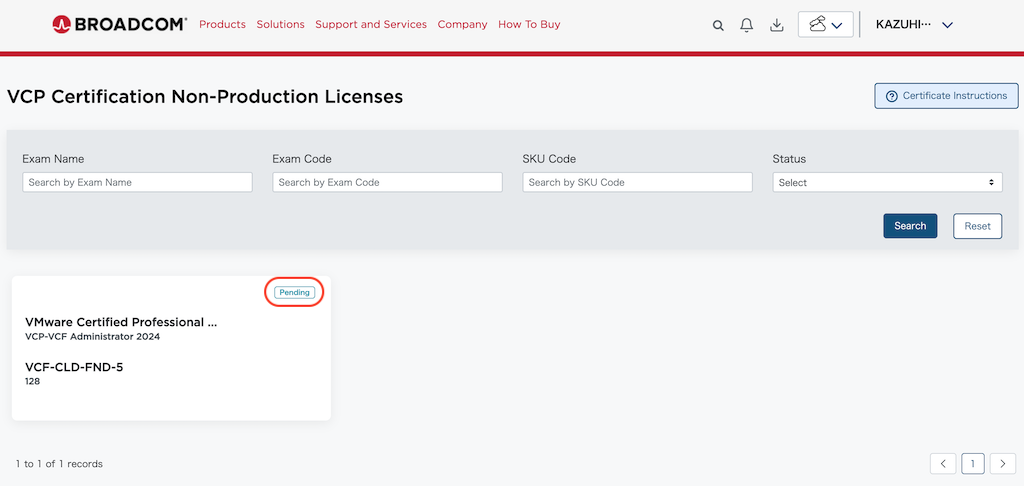This screenshot has height=486, width=1024.
Task: Focus the SKU Code search field
Action: [637, 182]
